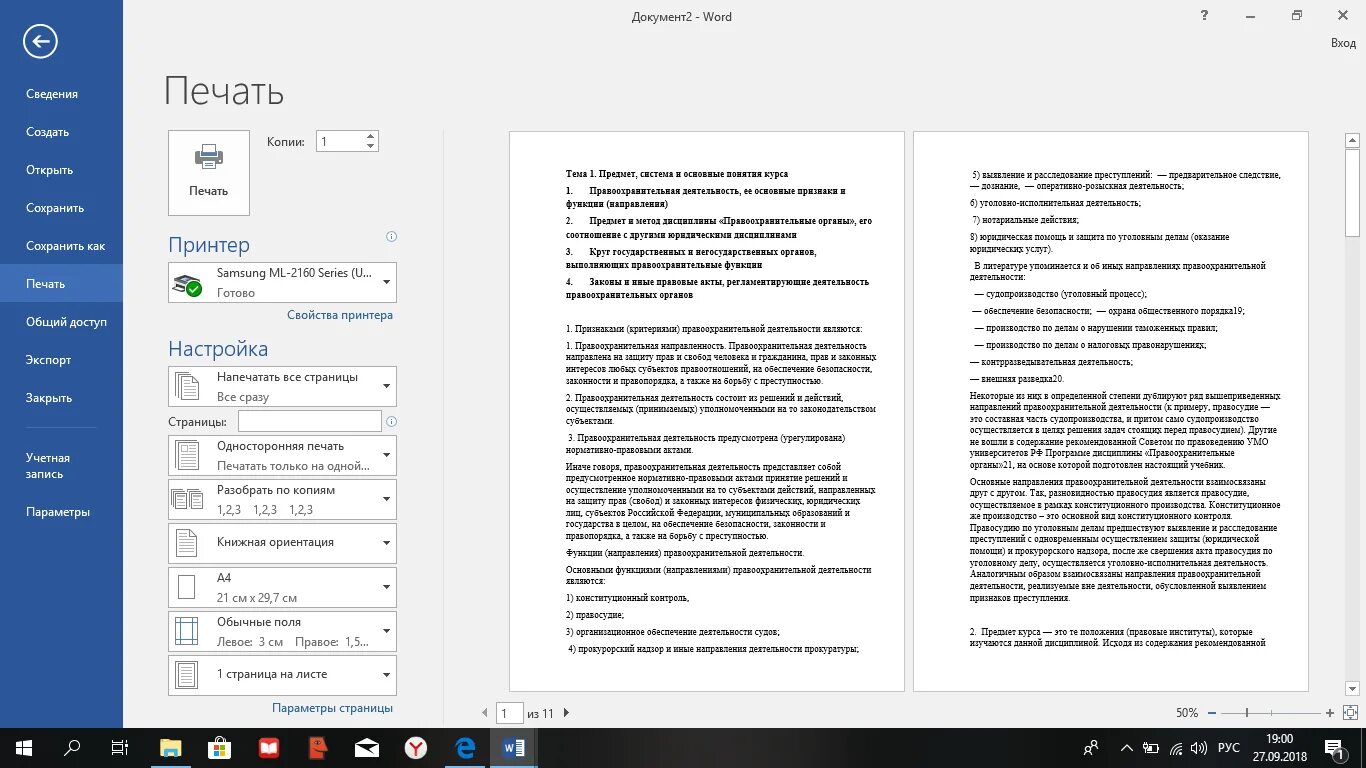Screen dimensions: 1366x768
Task: Increase copies with the up spinner
Action: [x=371, y=136]
